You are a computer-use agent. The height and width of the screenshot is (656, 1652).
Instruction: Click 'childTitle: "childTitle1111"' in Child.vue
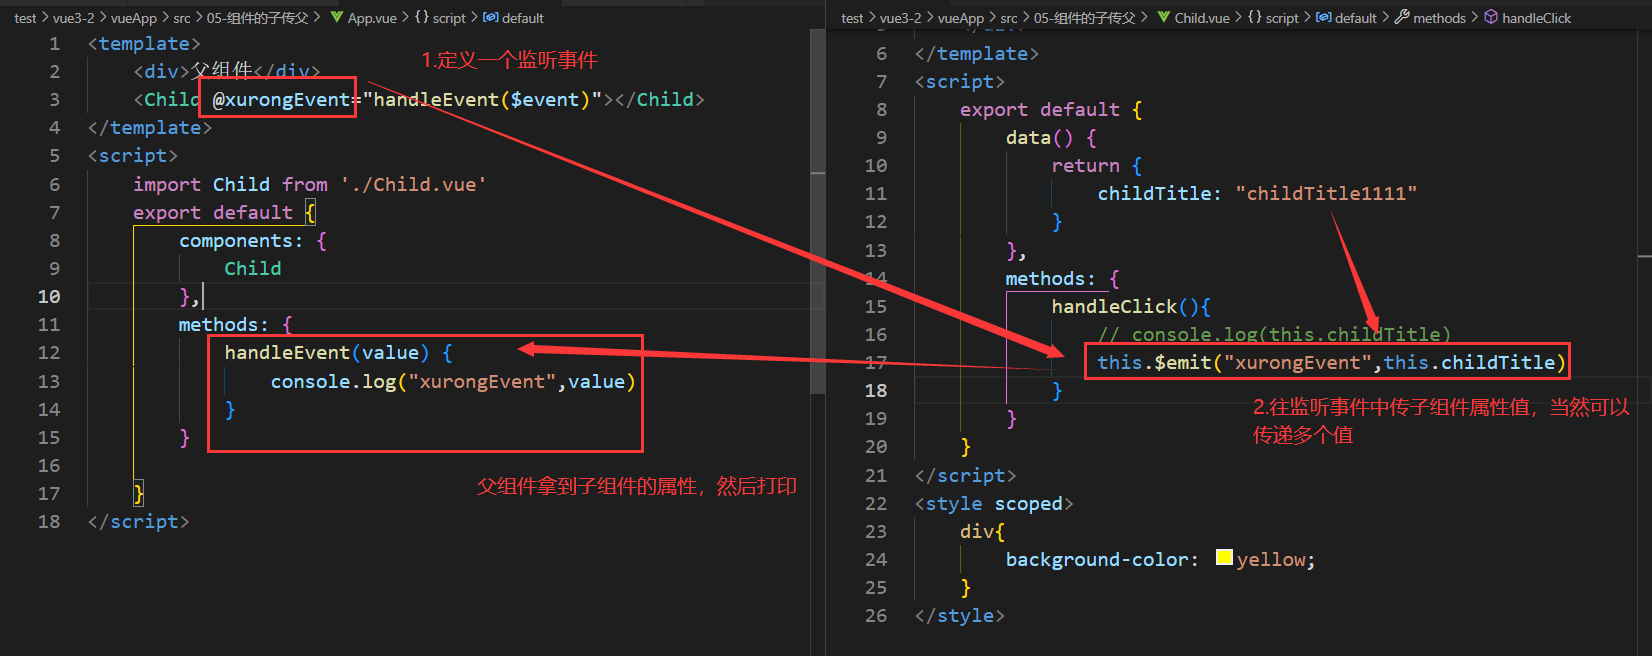tap(1257, 193)
